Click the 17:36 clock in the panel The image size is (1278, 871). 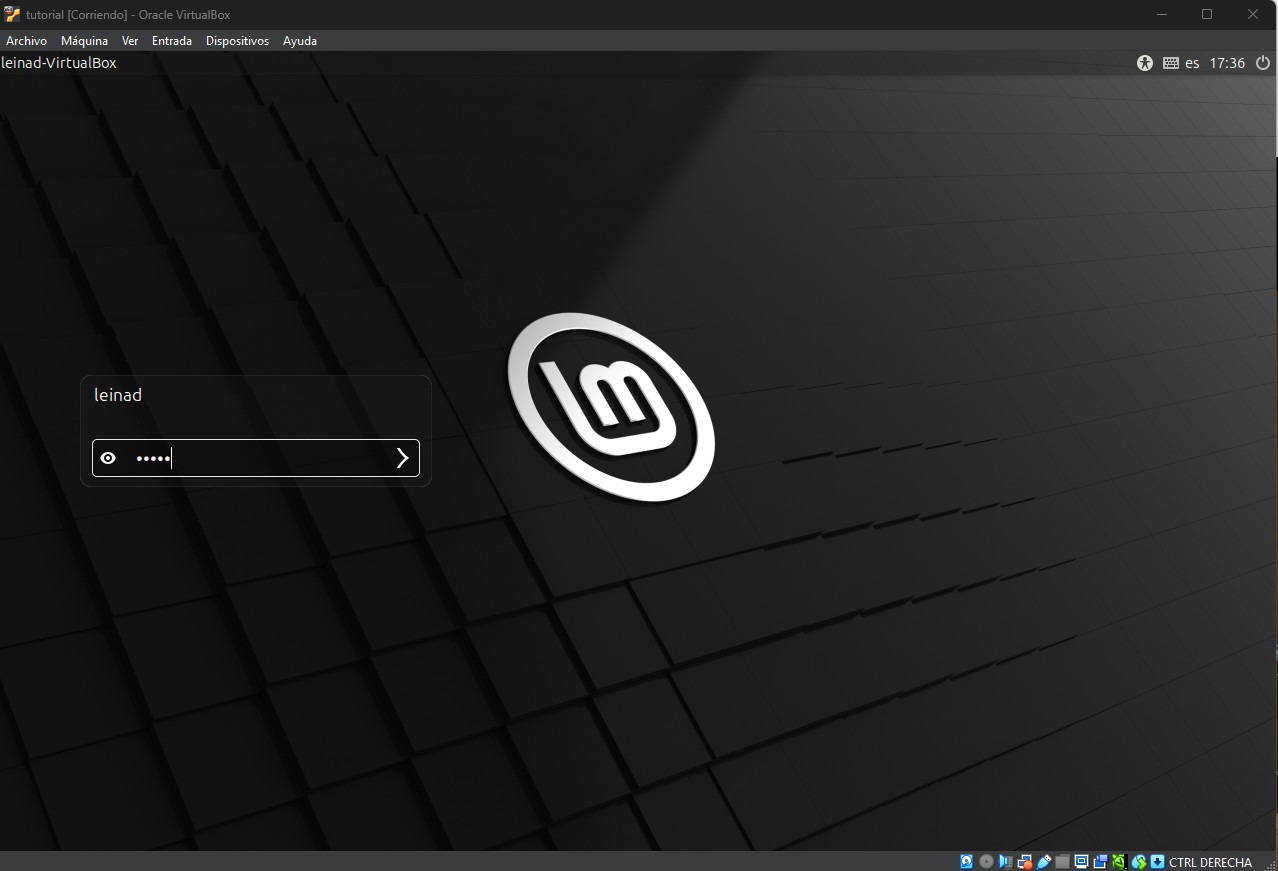pyautogui.click(x=1227, y=63)
